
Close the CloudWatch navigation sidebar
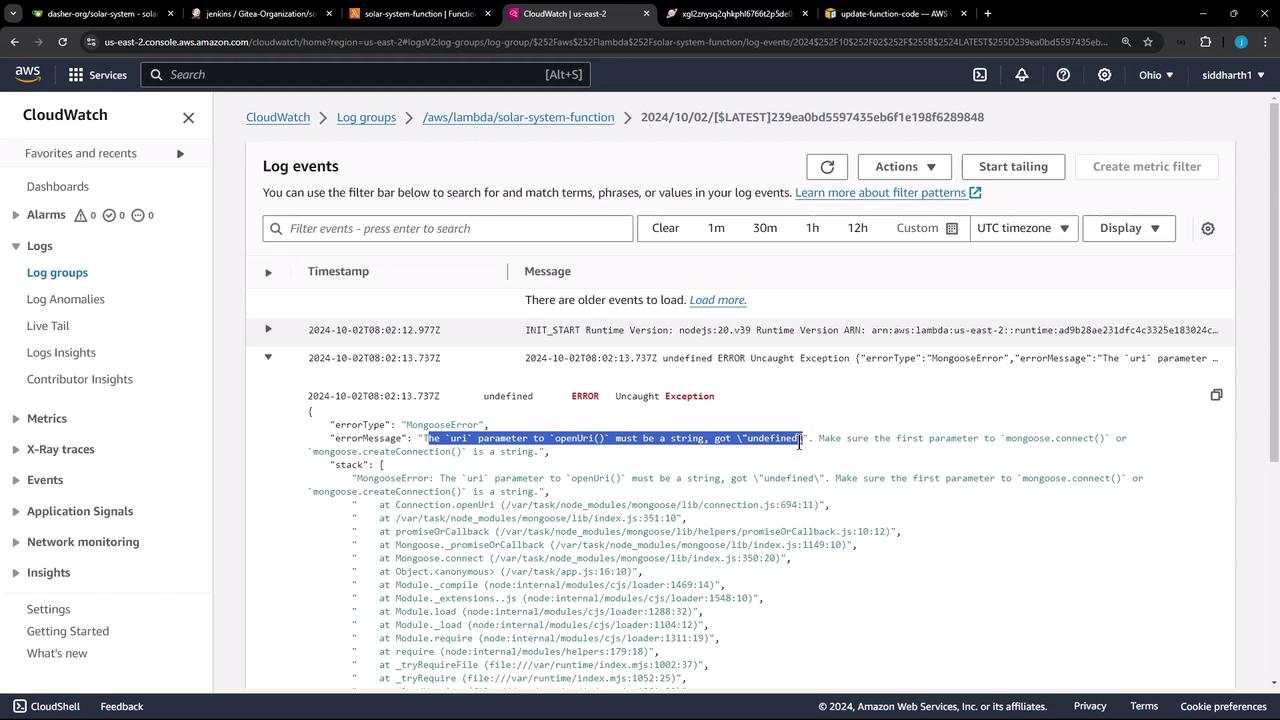(x=188, y=118)
